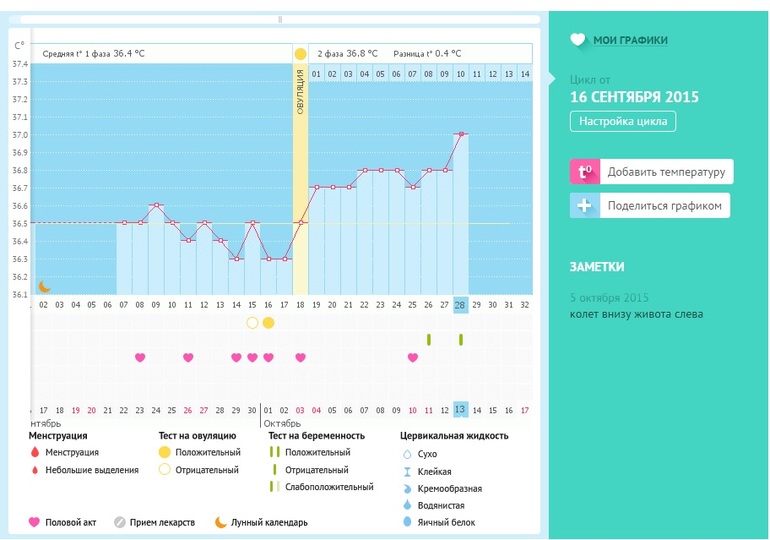Image resolution: width=770 pixels, height=540 pixels.
Task: Click the yellow ovulation circle in chart header
Action: [x=300, y=53]
